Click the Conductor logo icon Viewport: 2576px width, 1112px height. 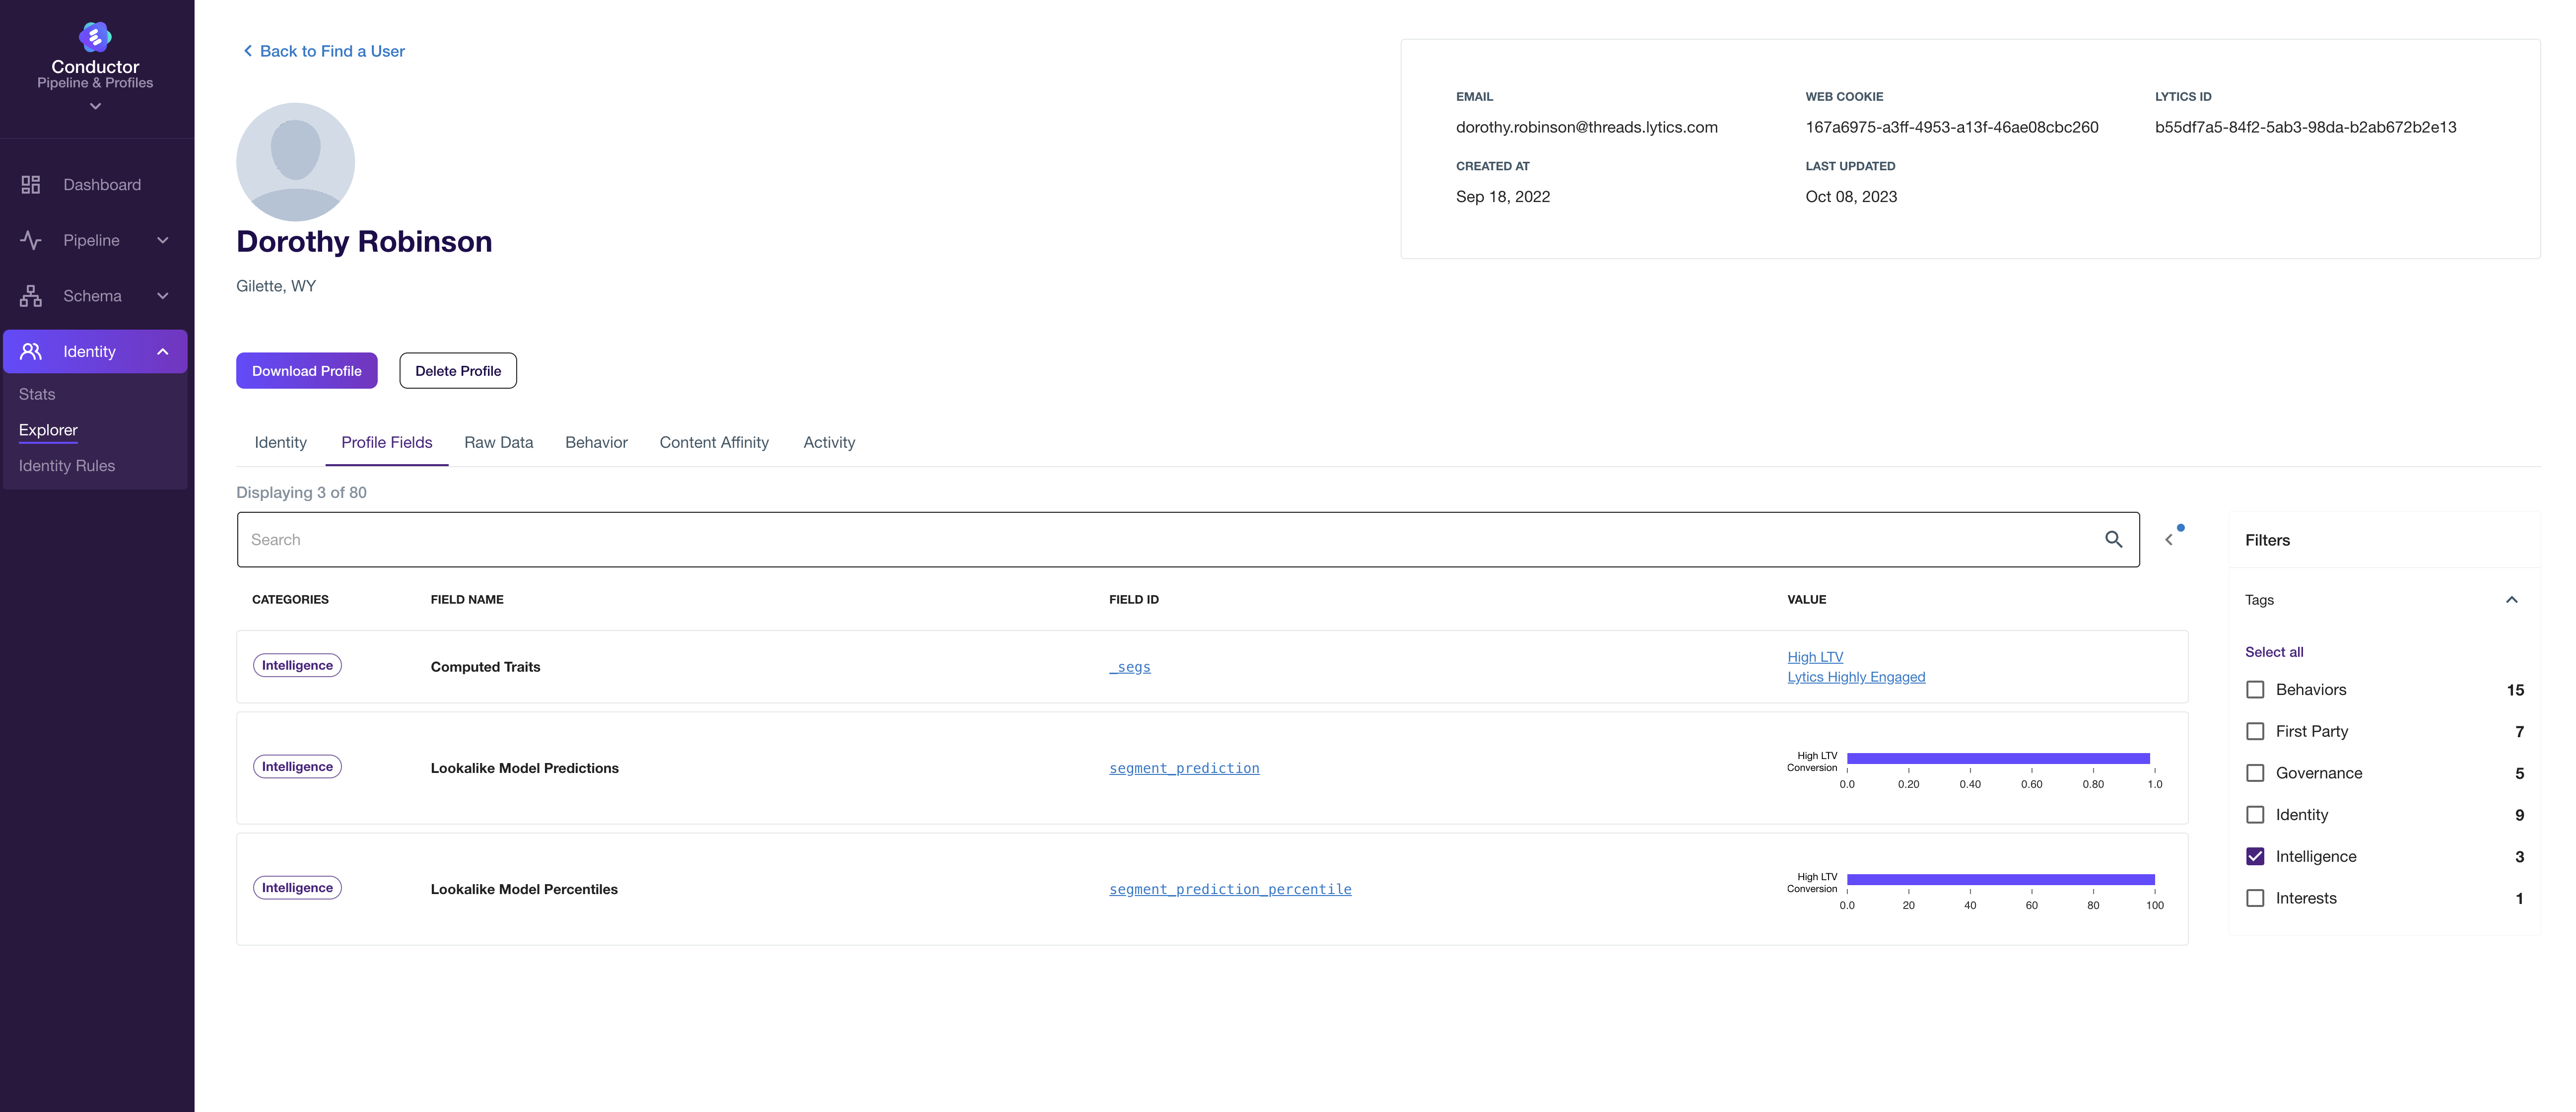point(95,37)
